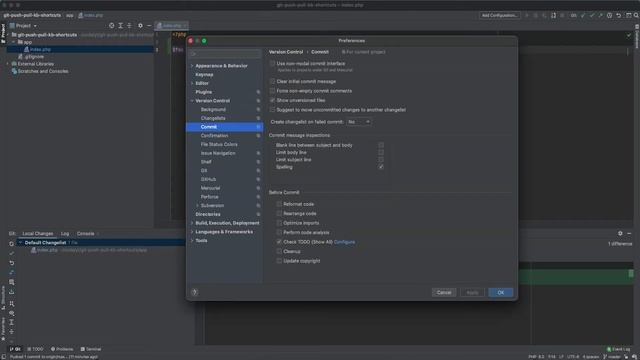Switch to the Console tab in Git window
Viewport: 640px width, 360px height.
tap(86, 233)
